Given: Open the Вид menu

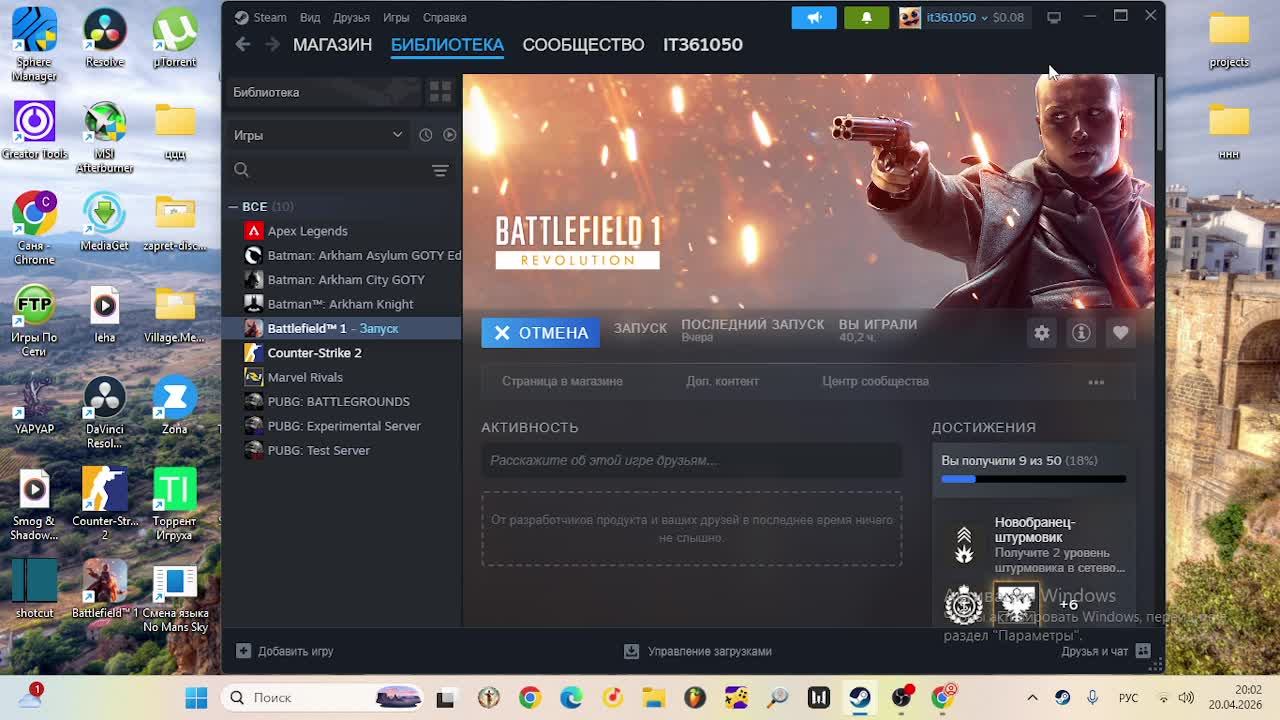Looking at the screenshot, I should (x=310, y=17).
